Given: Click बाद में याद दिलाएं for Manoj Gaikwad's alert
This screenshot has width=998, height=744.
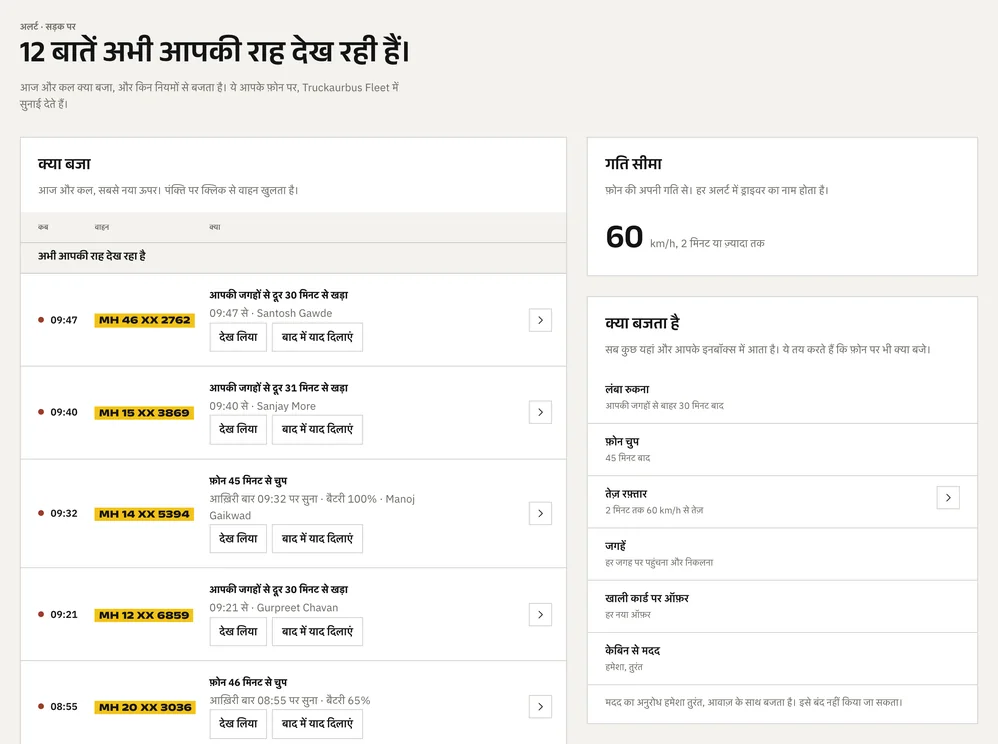Looking at the screenshot, I should pyautogui.click(x=318, y=539).
